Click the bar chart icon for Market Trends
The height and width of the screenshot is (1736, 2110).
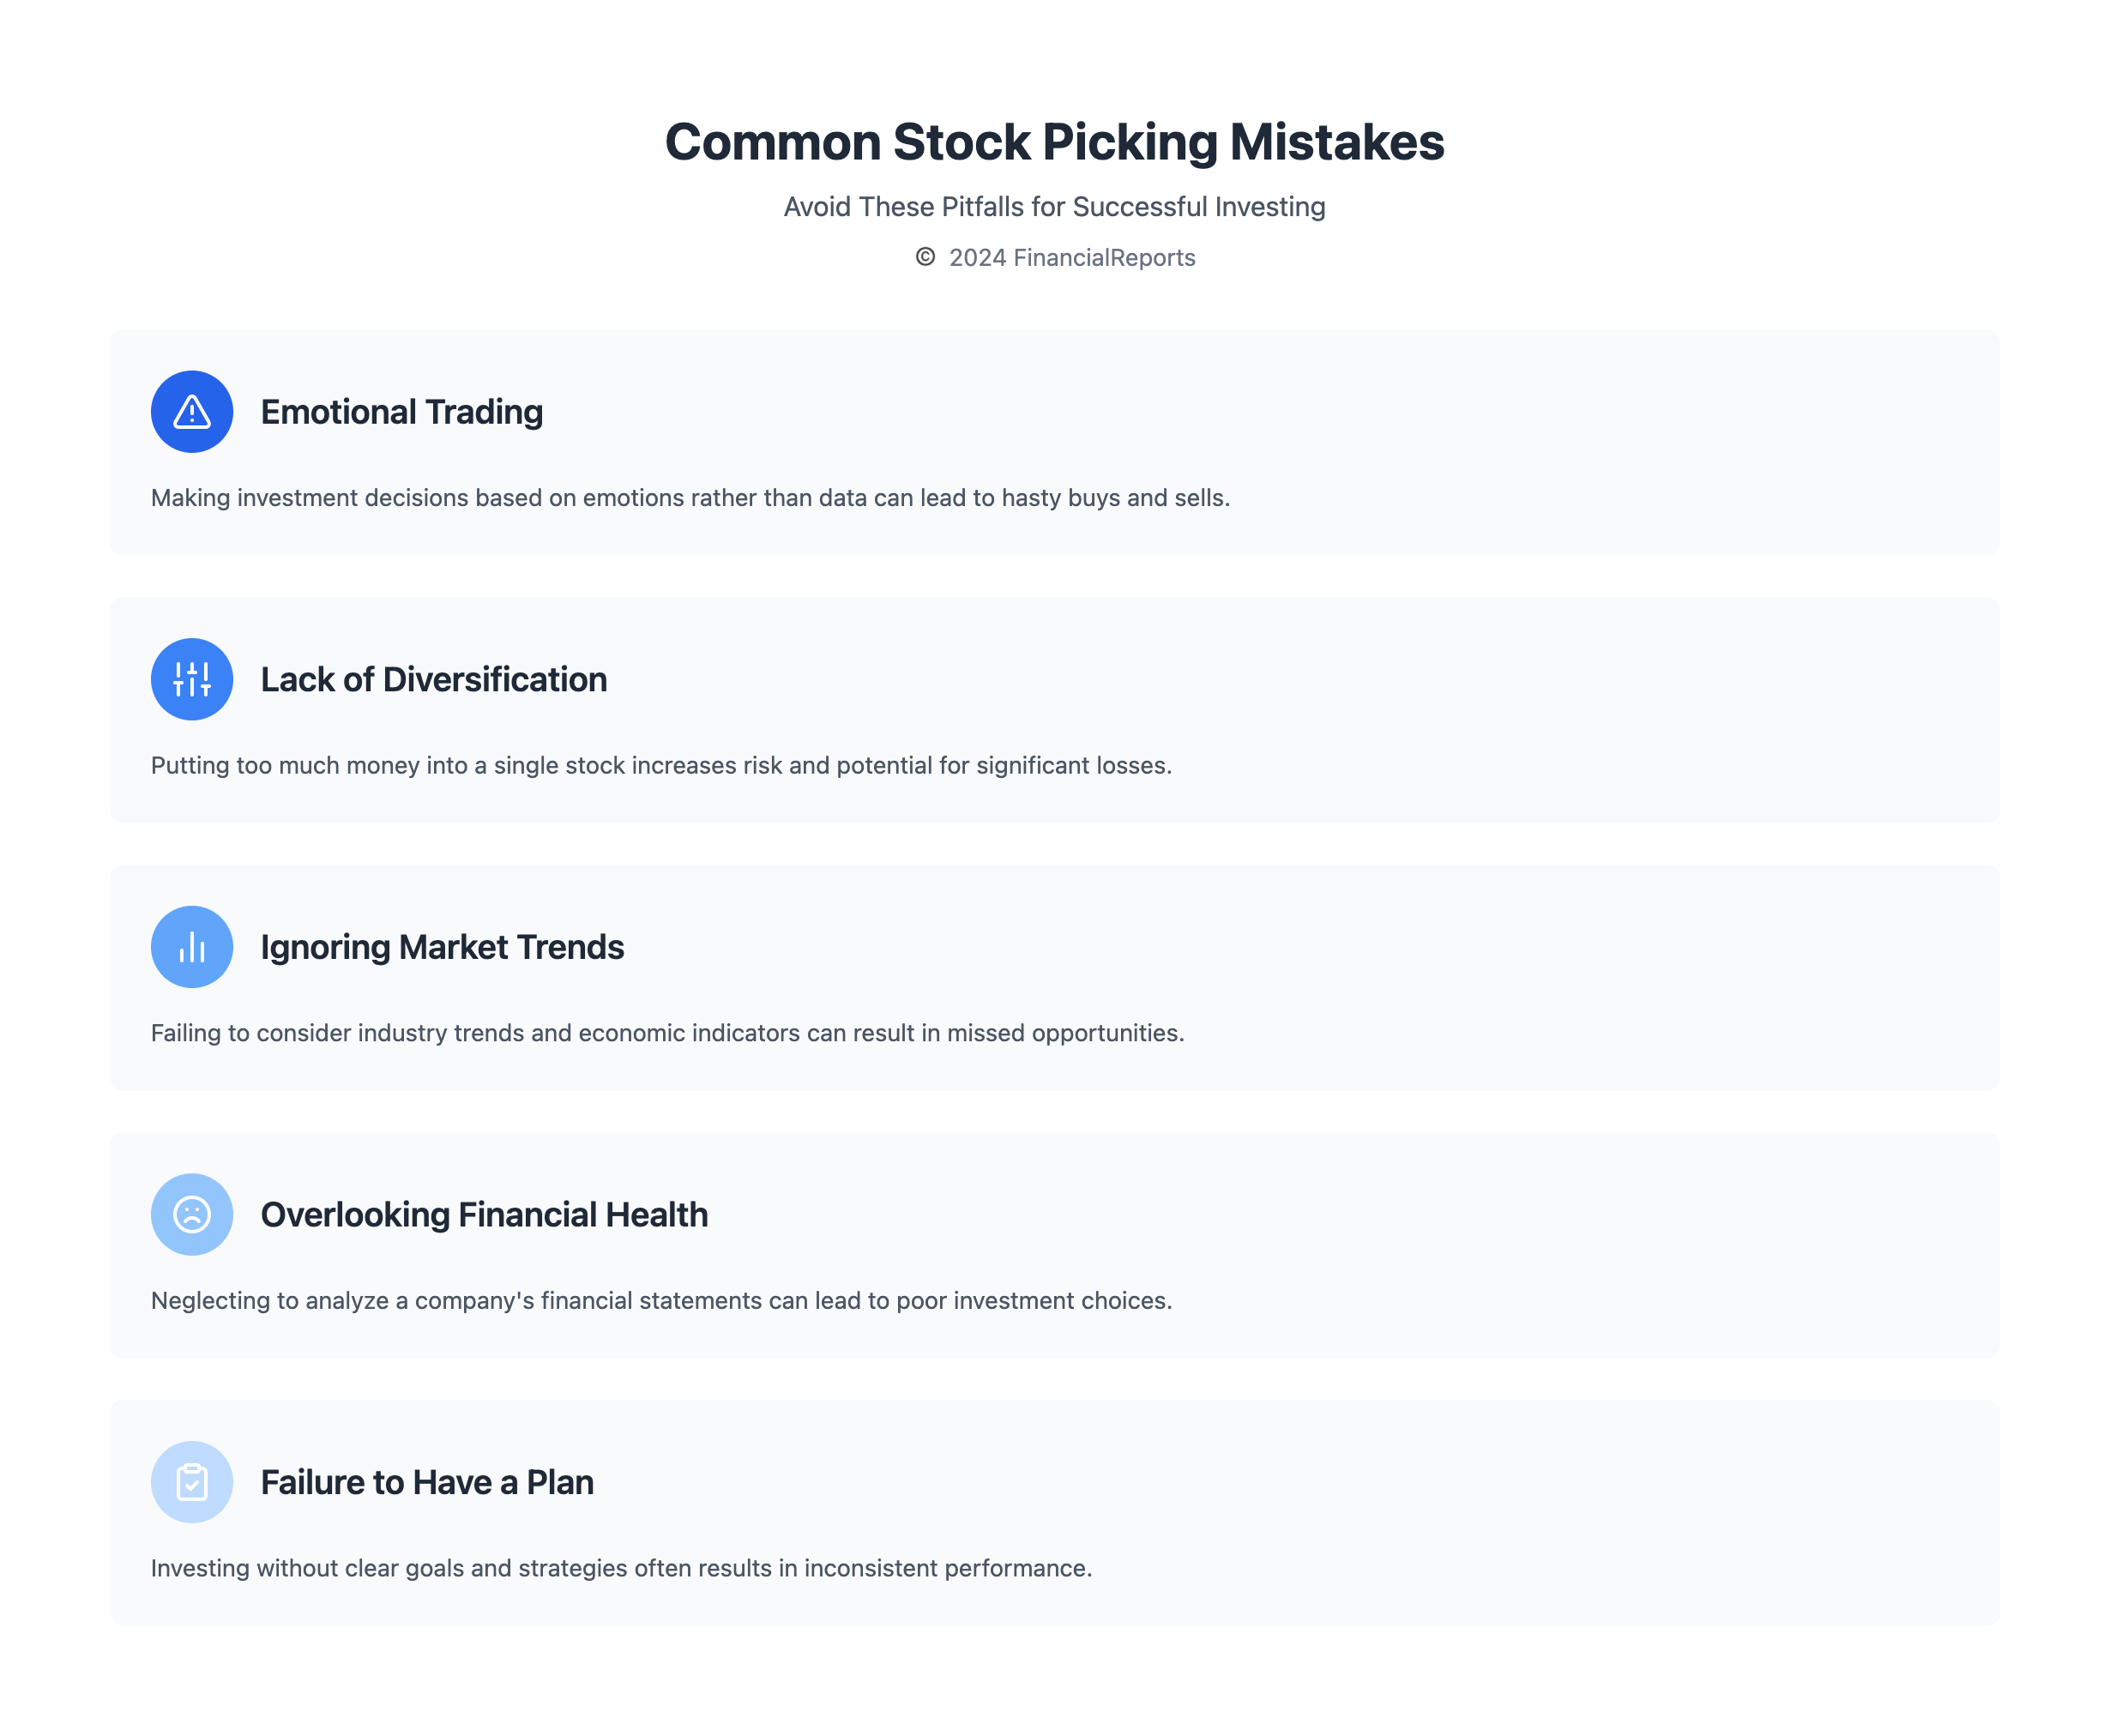coord(192,947)
